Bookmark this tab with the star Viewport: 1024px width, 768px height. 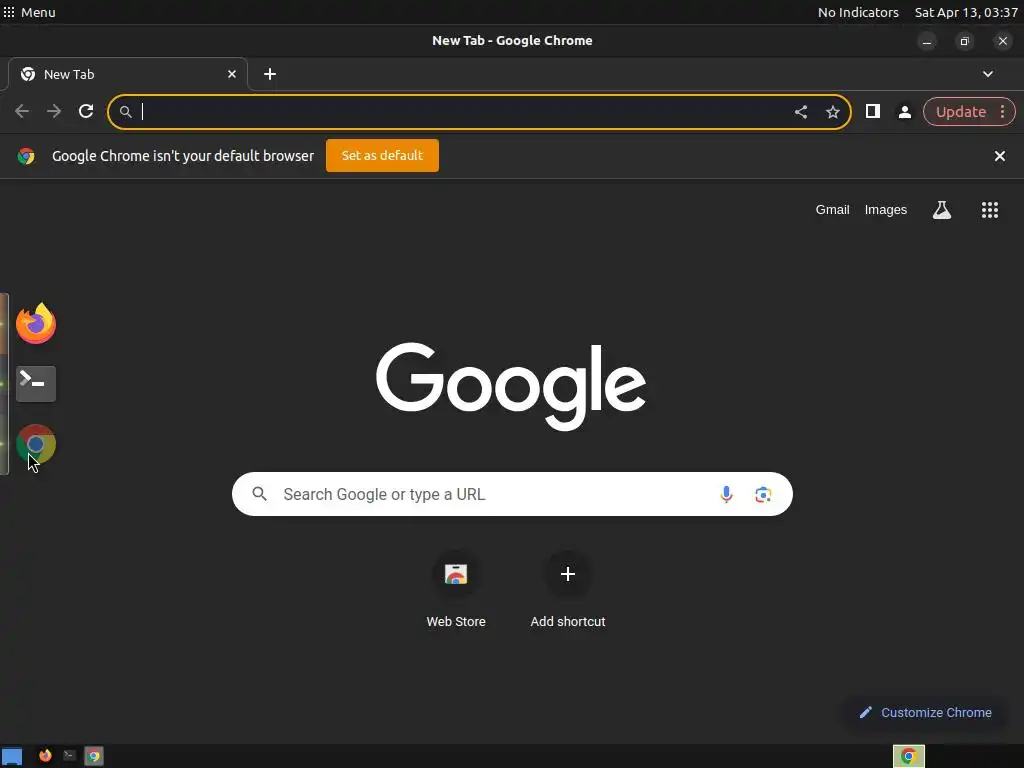pos(833,112)
